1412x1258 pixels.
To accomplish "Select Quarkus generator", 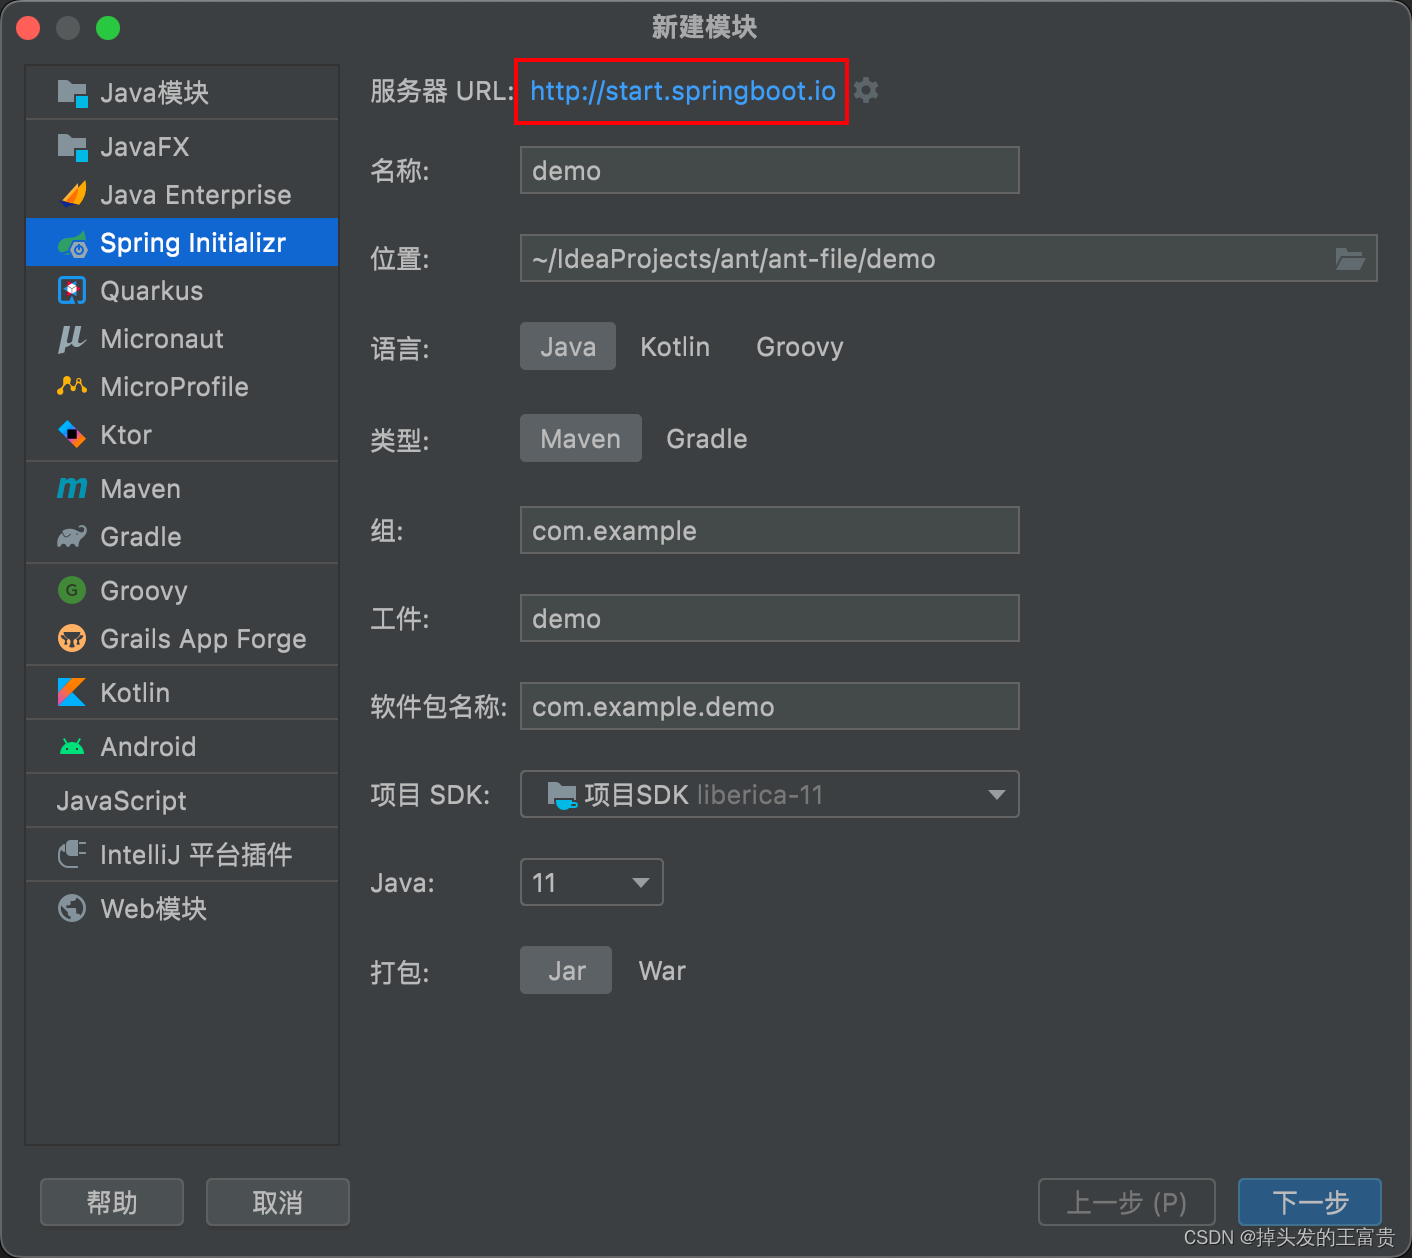I will (x=182, y=291).
